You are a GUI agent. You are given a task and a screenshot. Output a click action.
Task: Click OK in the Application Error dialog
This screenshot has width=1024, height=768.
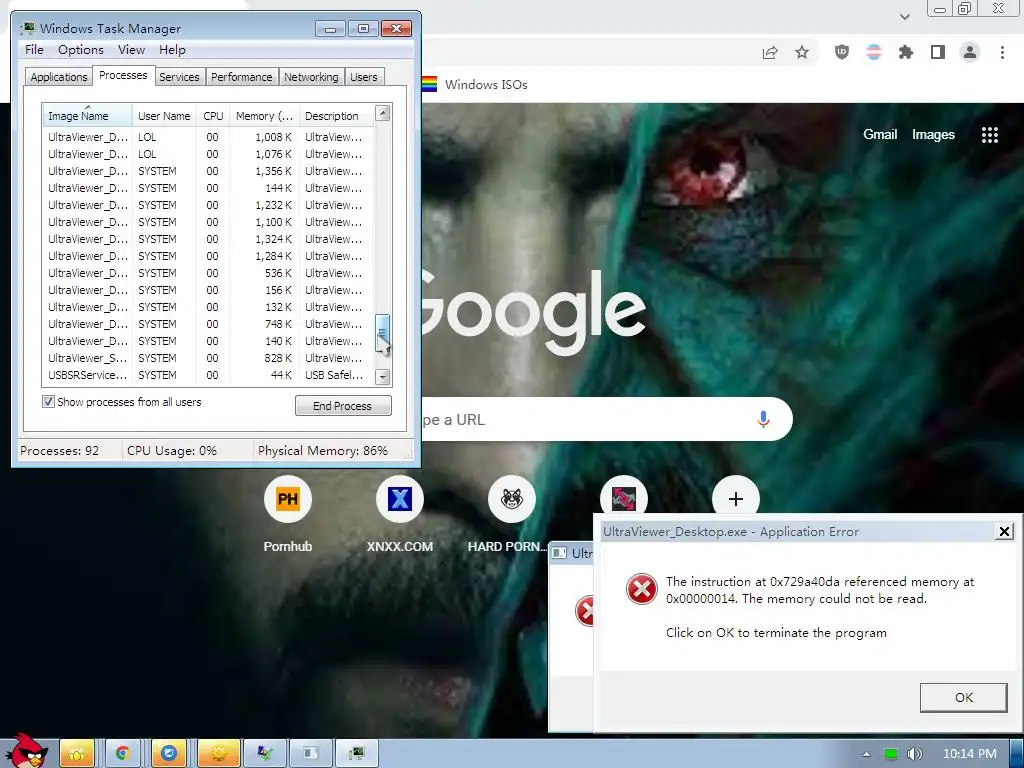click(963, 697)
